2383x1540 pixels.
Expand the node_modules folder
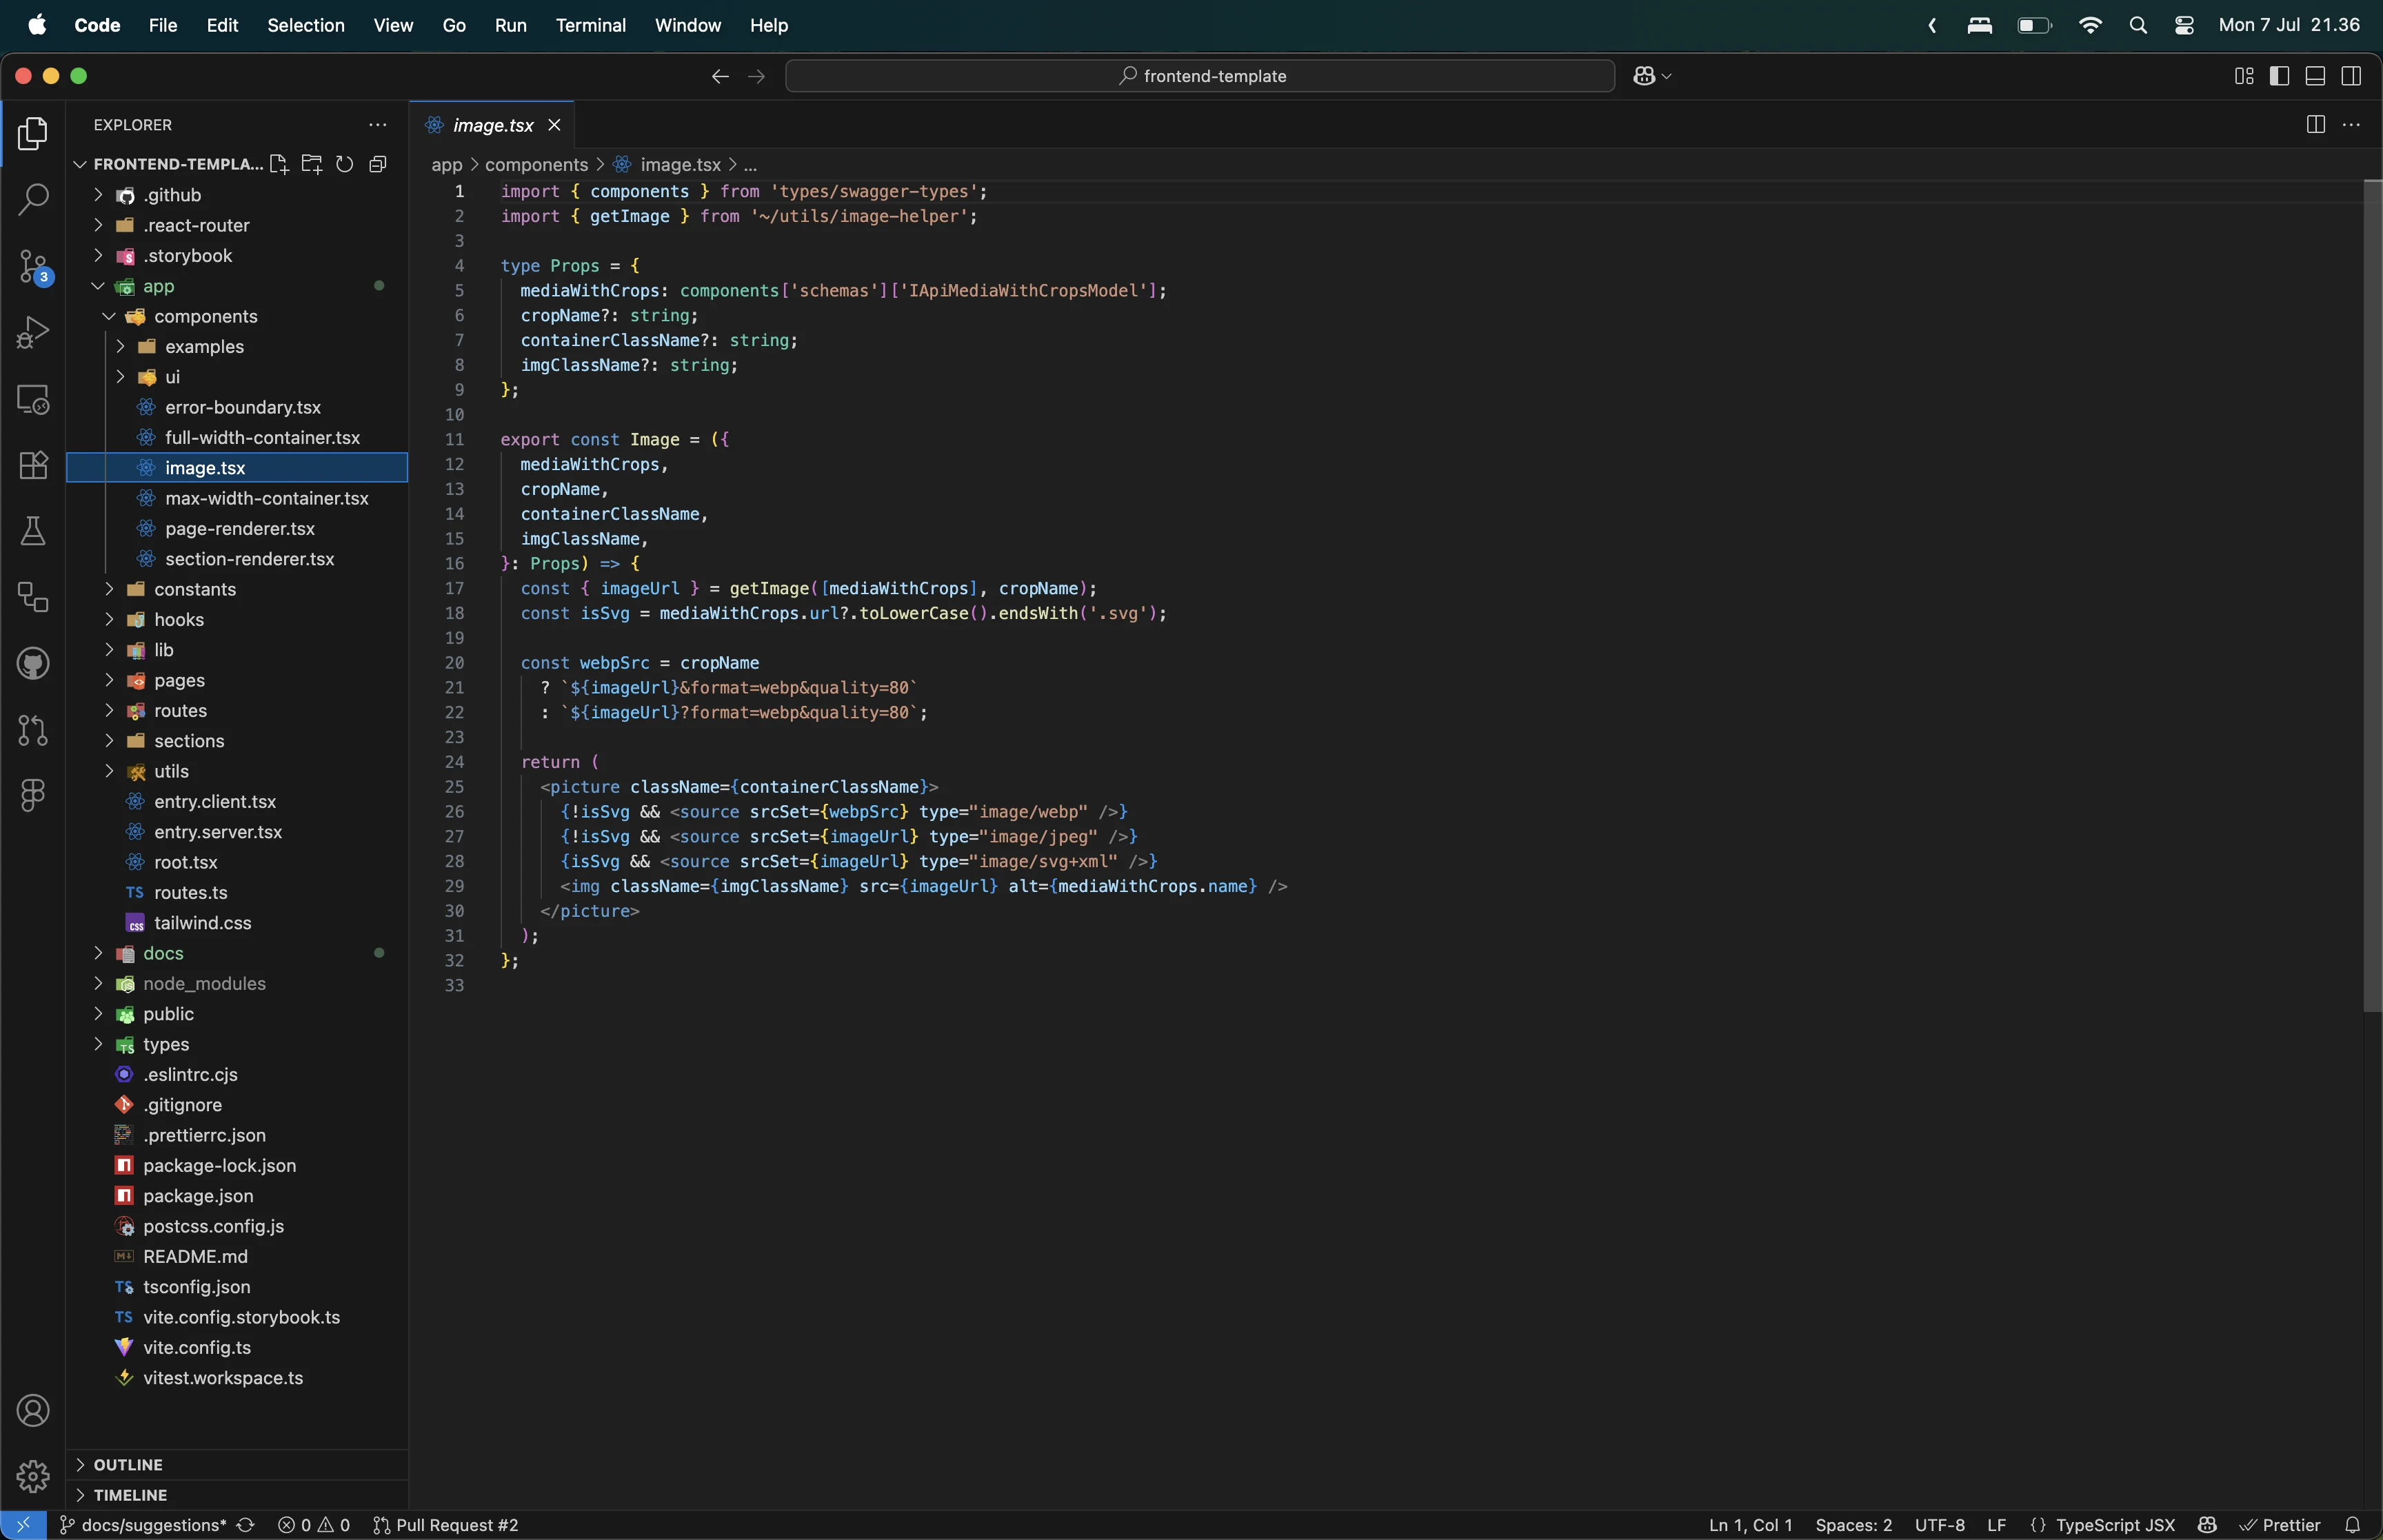[97, 984]
